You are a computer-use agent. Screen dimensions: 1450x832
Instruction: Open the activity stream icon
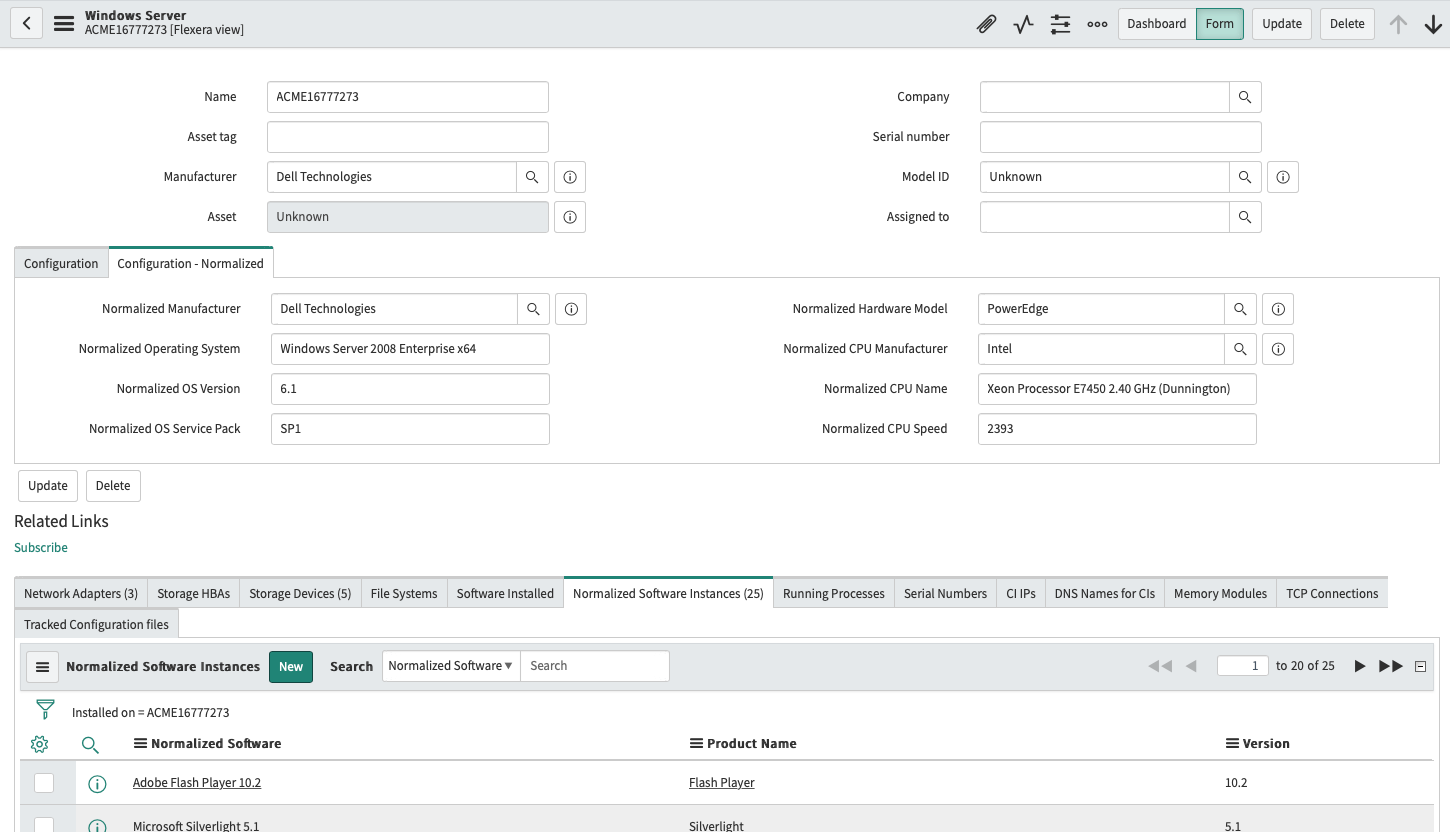coord(1023,24)
